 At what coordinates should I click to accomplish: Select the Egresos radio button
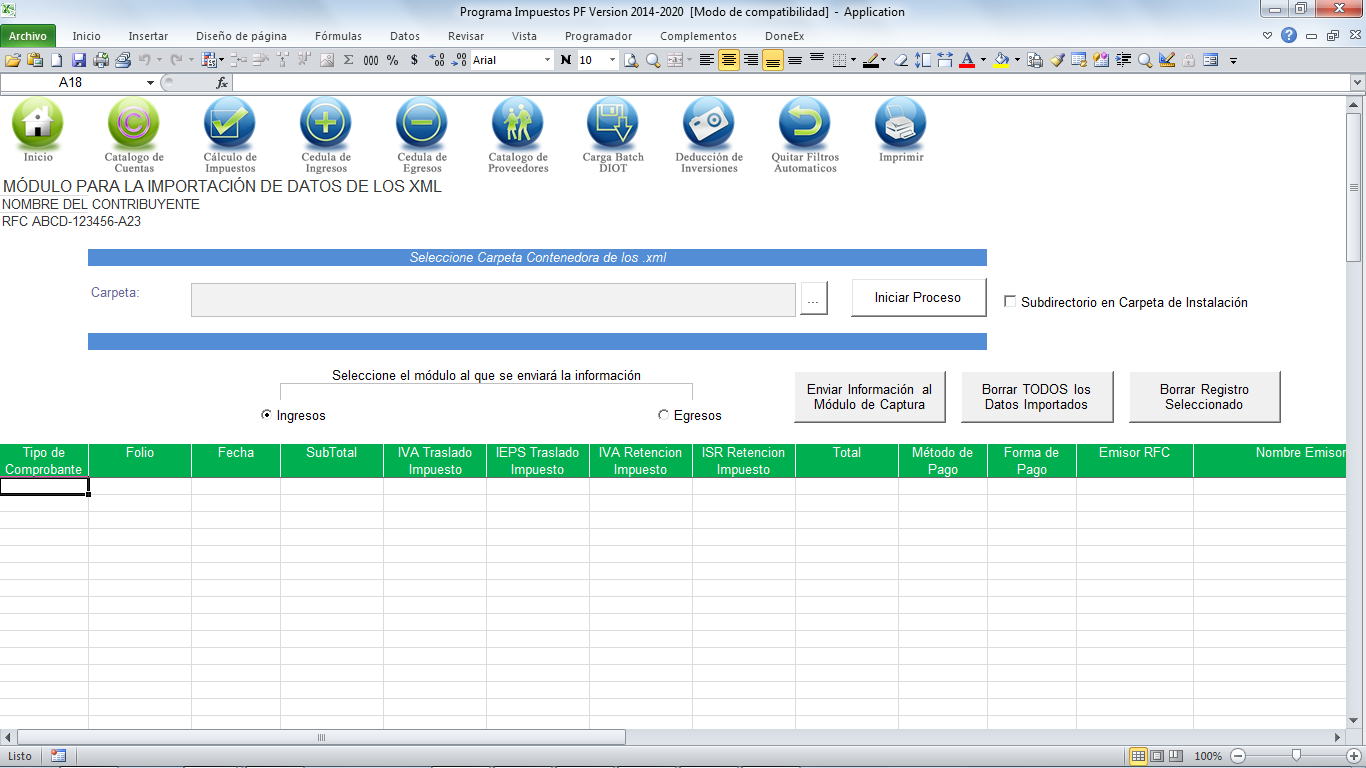coord(663,415)
